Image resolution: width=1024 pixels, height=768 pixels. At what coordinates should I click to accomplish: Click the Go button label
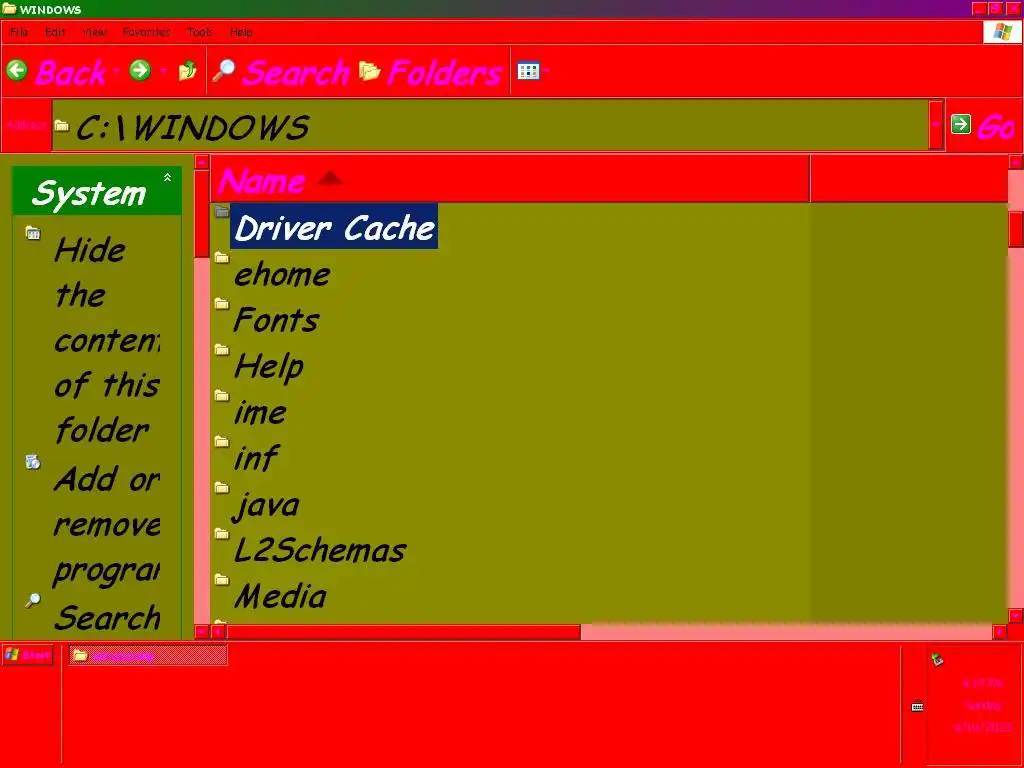click(996, 127)
